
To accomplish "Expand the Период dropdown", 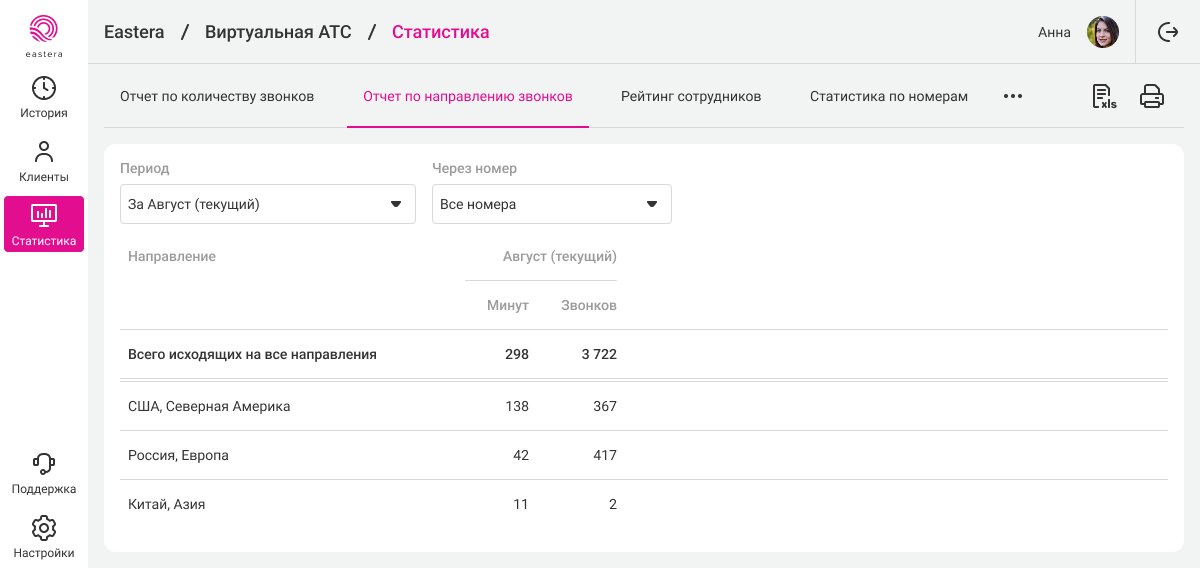I will tap(267, 204).
